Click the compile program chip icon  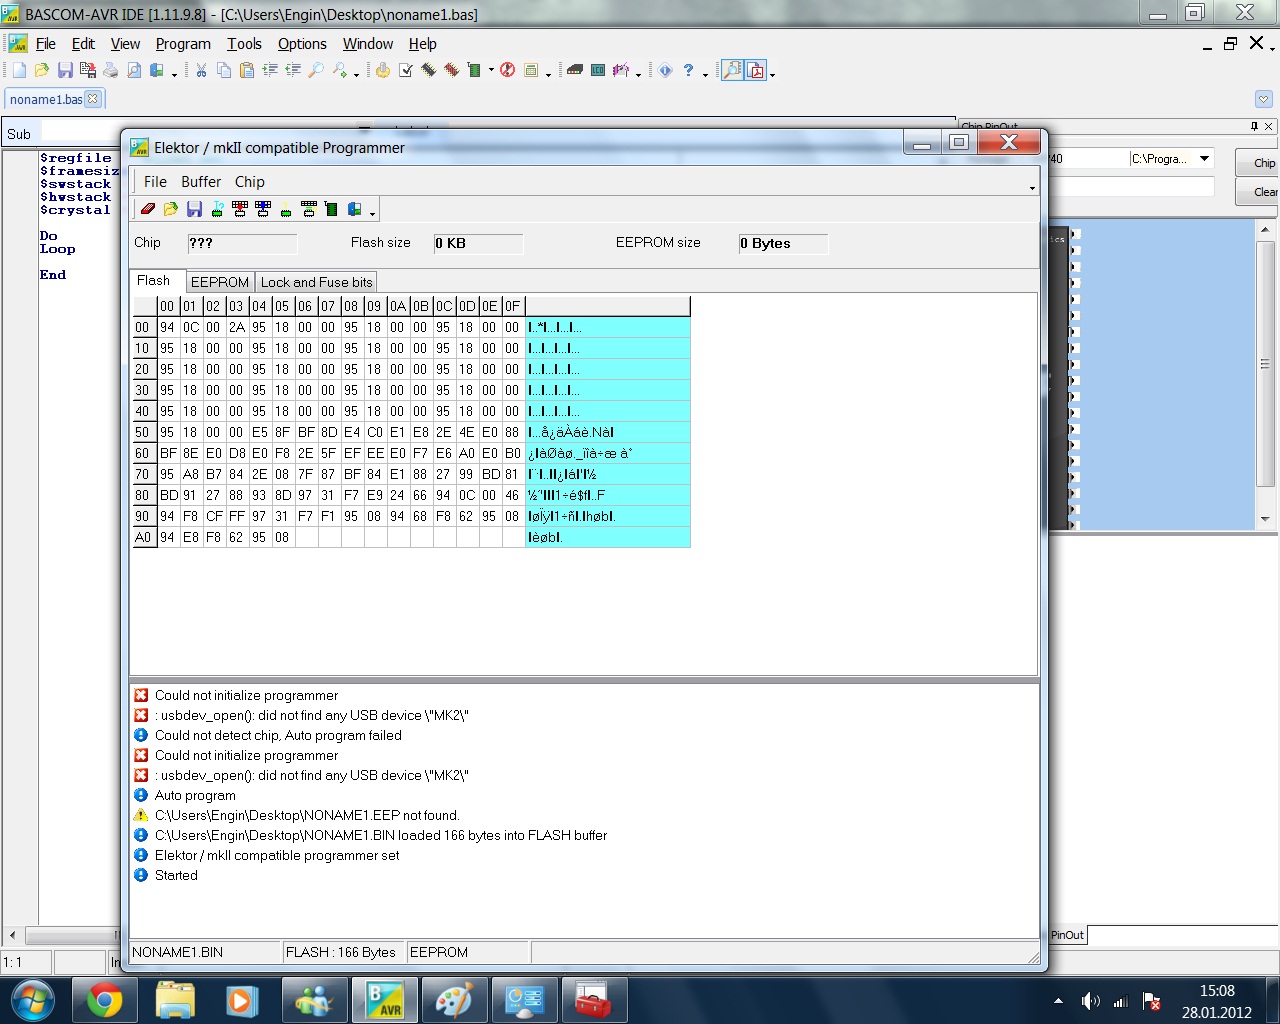[429, 70]
